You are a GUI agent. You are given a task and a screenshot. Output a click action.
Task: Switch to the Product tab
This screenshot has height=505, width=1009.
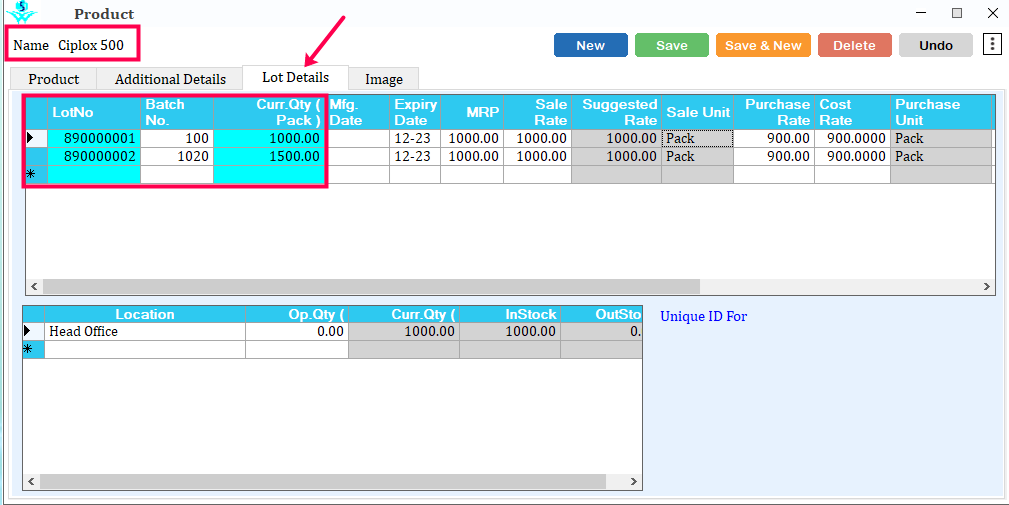53,79
